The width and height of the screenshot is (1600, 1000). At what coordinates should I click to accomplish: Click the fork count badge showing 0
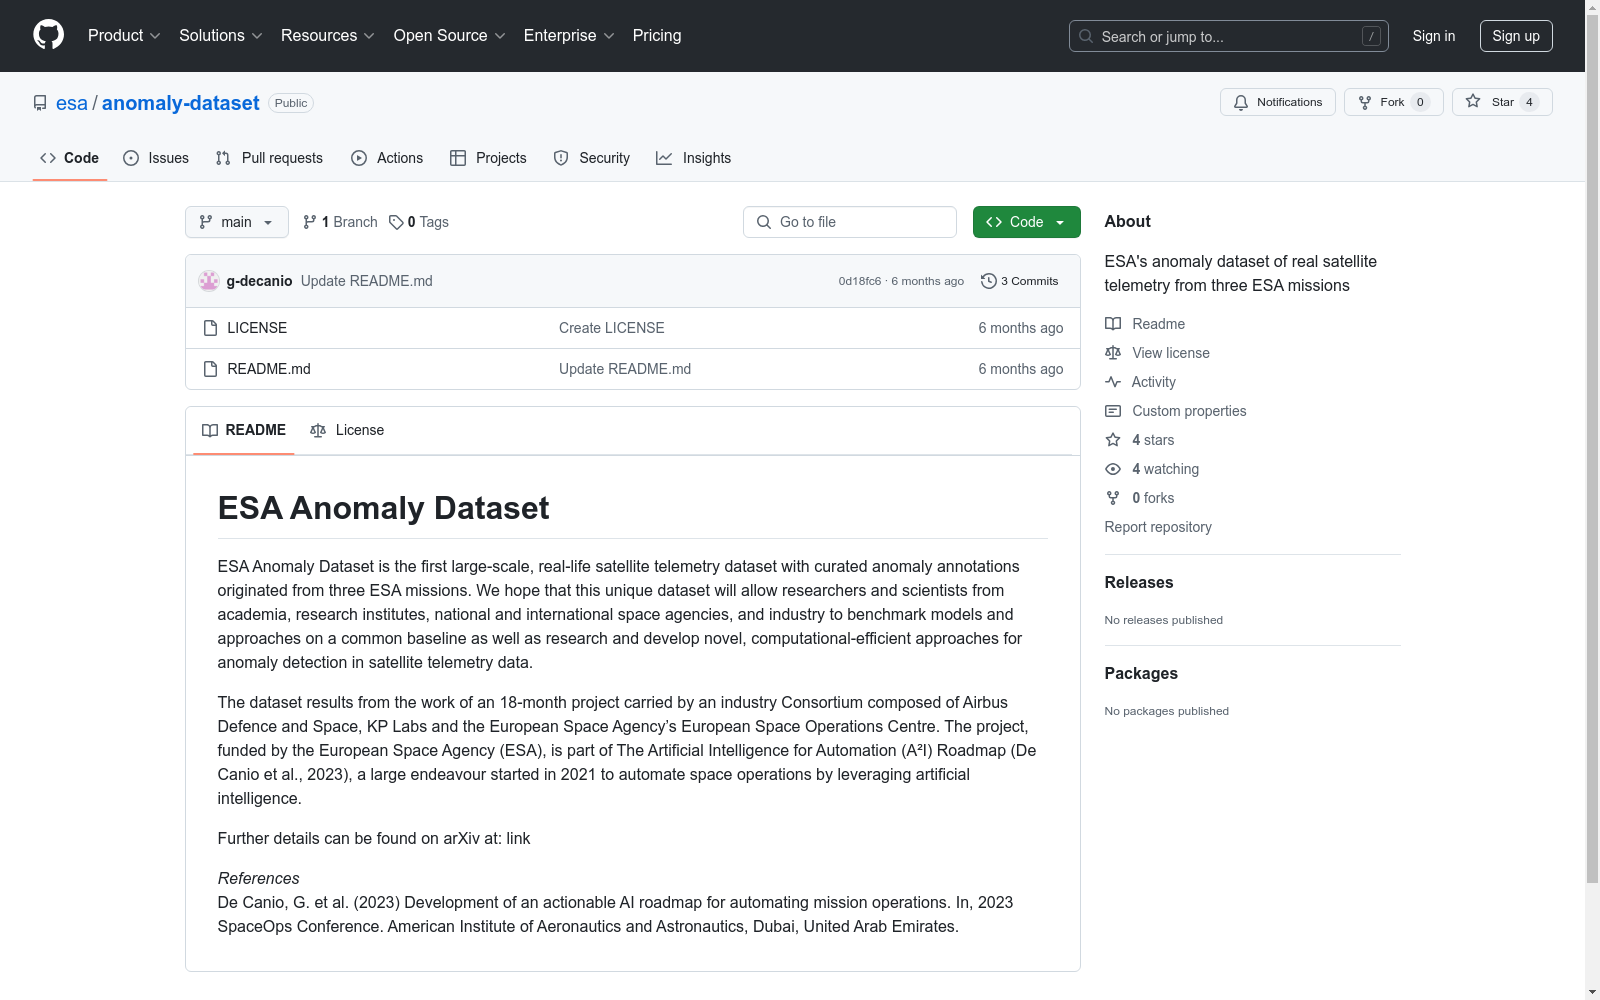tap(1420, 102)
